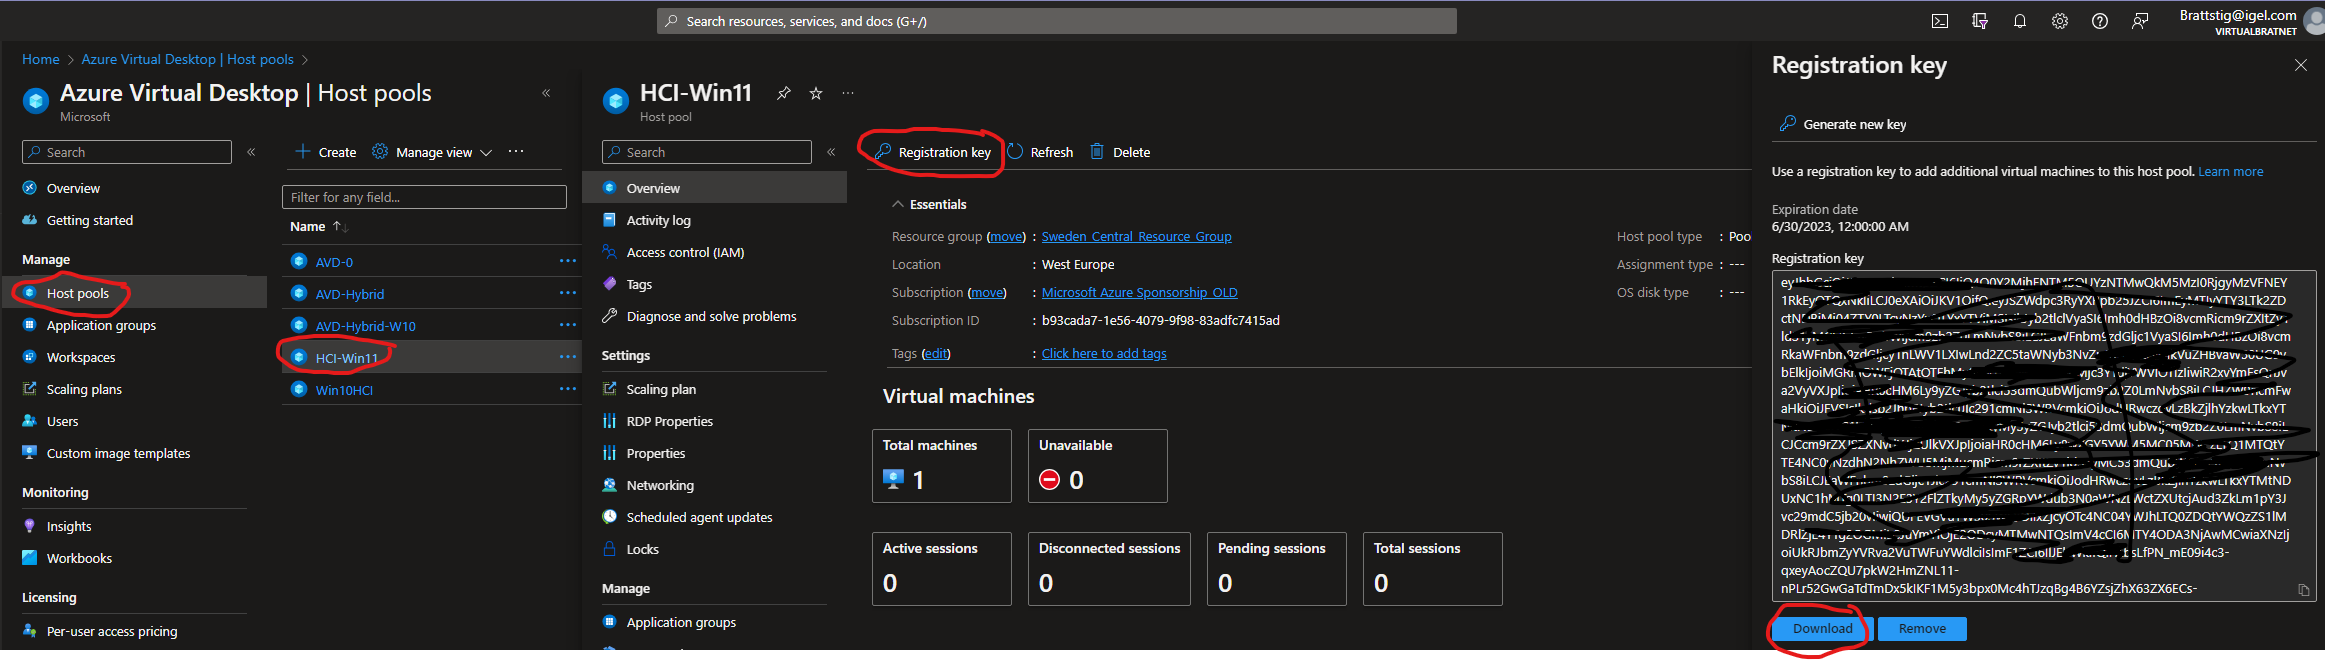
Task: Collapse the HCI-Win11 resource menu
Action: pos(831,152)
